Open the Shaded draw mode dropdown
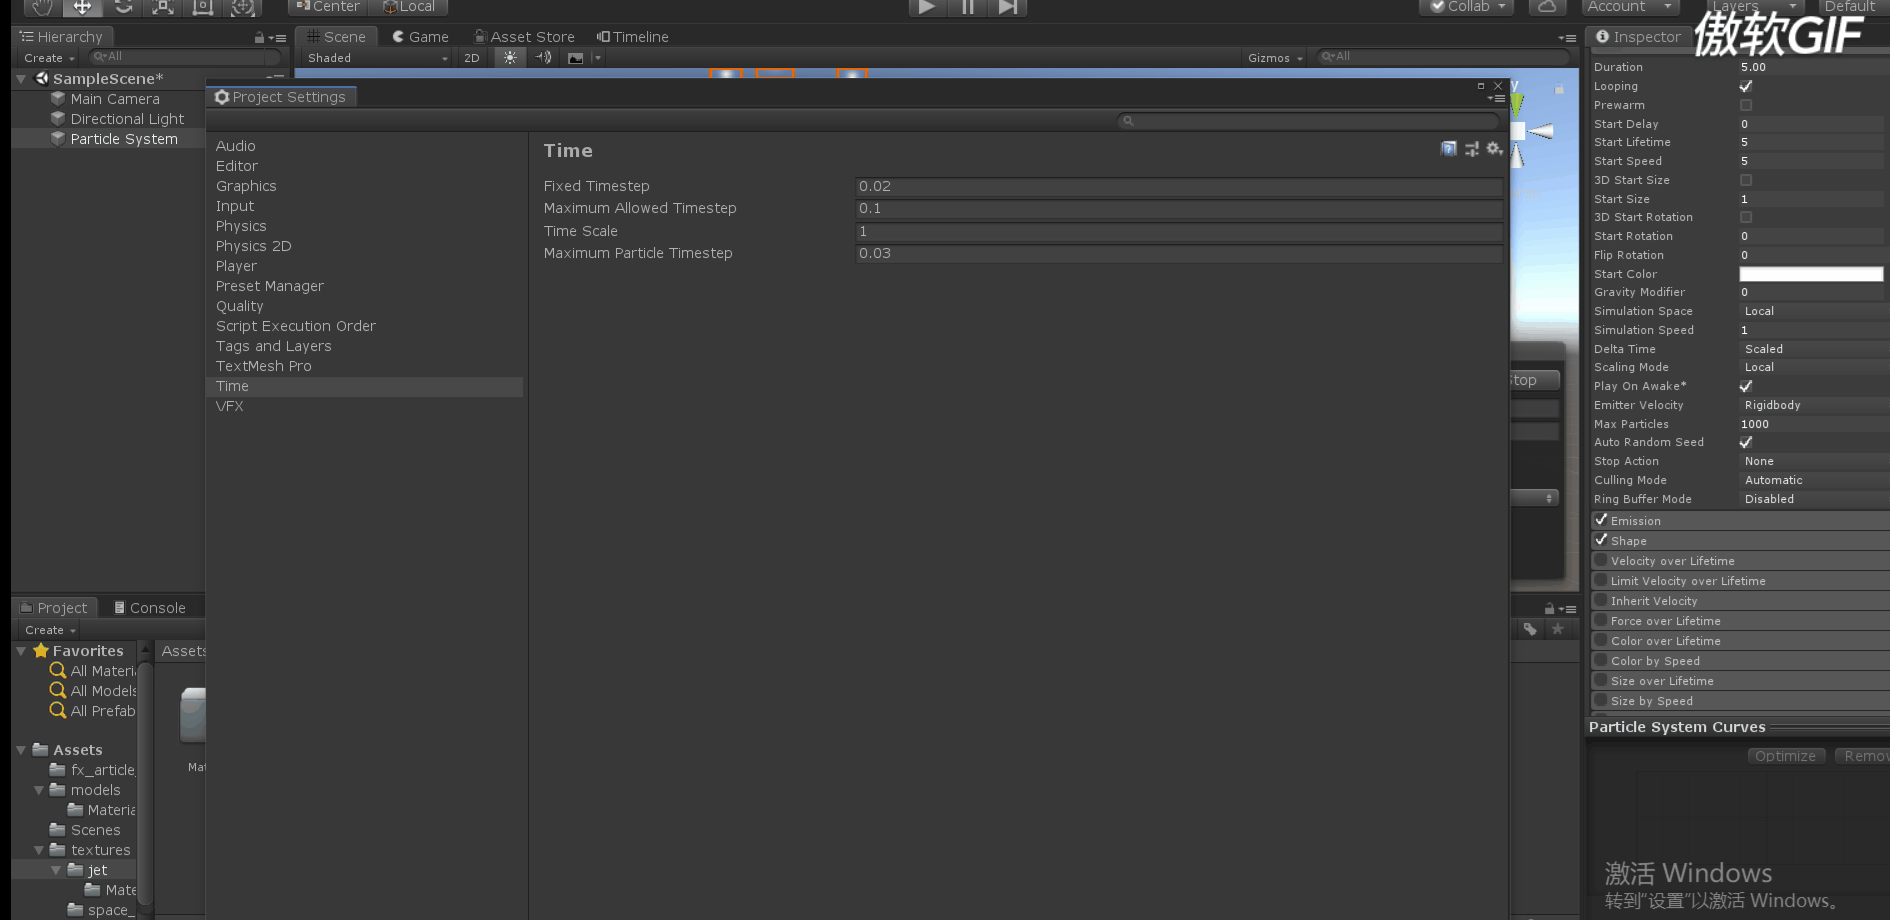Screen dimensions: 1890x920 377,58
